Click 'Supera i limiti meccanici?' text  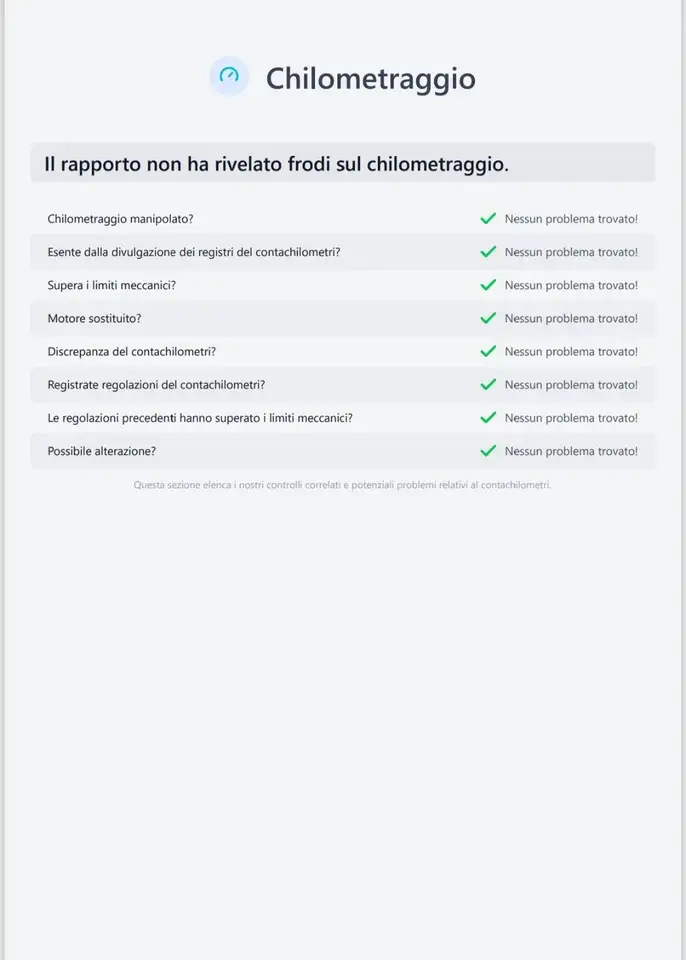[x=111, y=285]
